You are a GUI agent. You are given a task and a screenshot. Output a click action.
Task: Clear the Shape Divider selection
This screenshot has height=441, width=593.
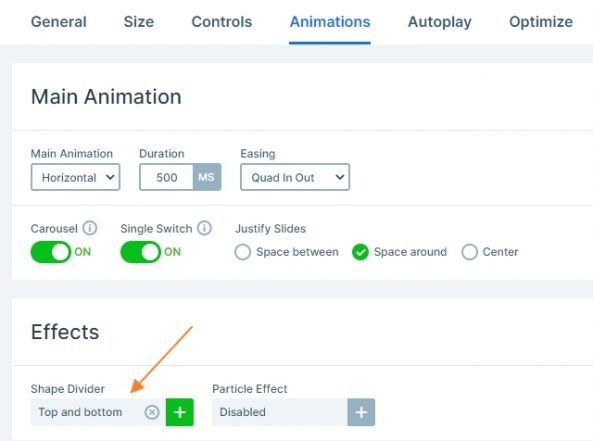click(x=152, y=412)
